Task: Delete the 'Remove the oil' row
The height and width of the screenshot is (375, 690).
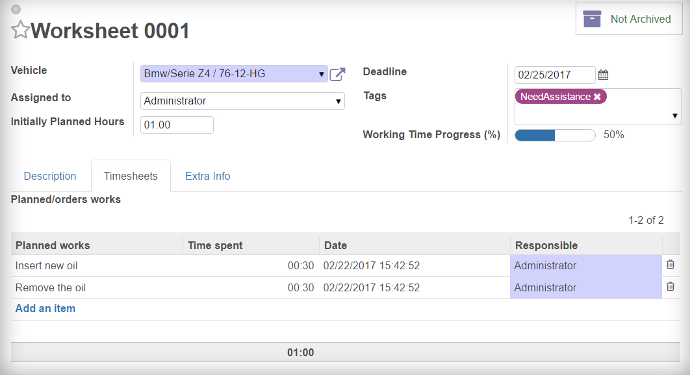Action: [670, 287]
